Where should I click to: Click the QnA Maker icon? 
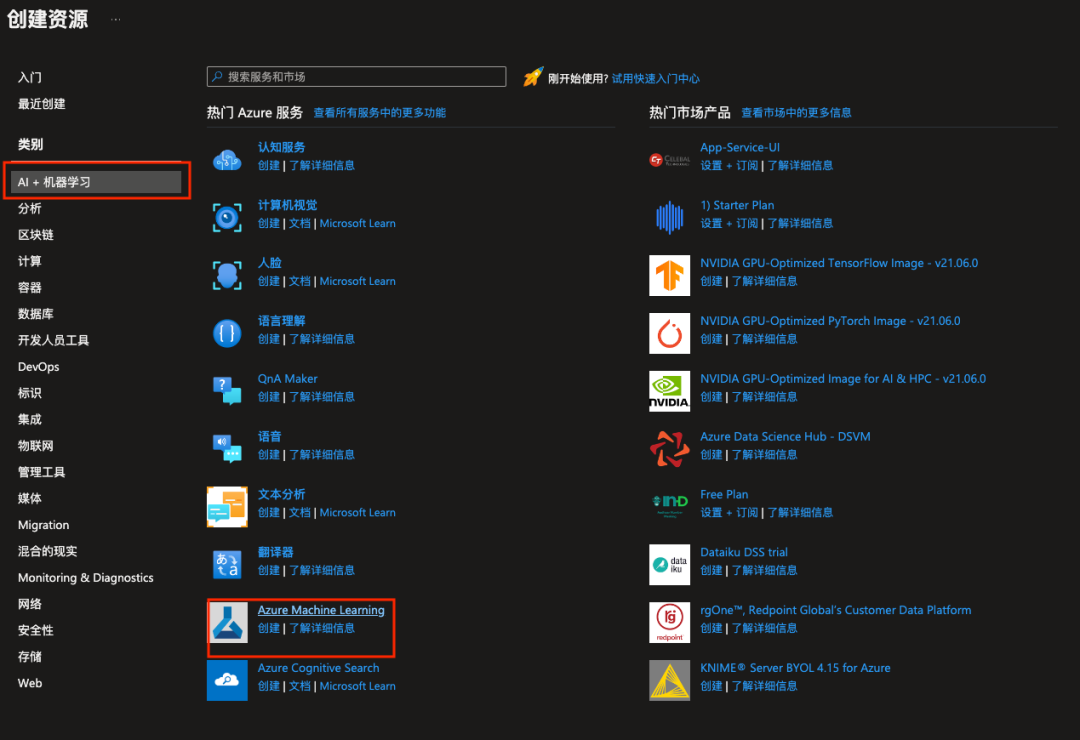(227, 391)
